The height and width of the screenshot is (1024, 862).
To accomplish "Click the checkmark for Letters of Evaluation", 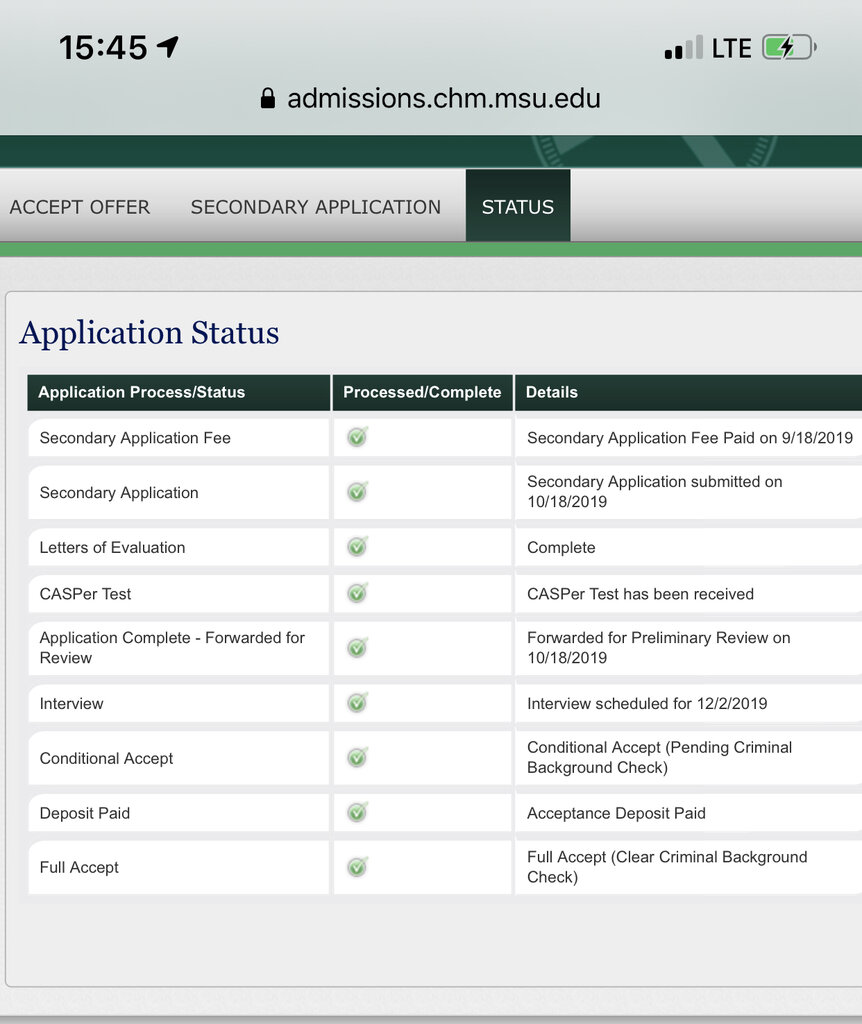I will (x=357, y=546).
